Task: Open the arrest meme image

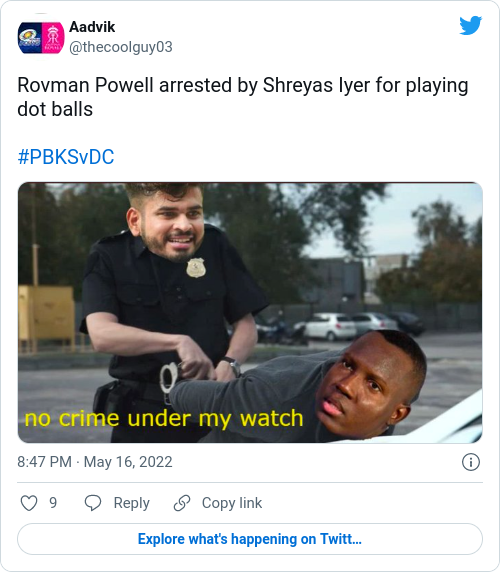Action: click(x=250, y=313)
